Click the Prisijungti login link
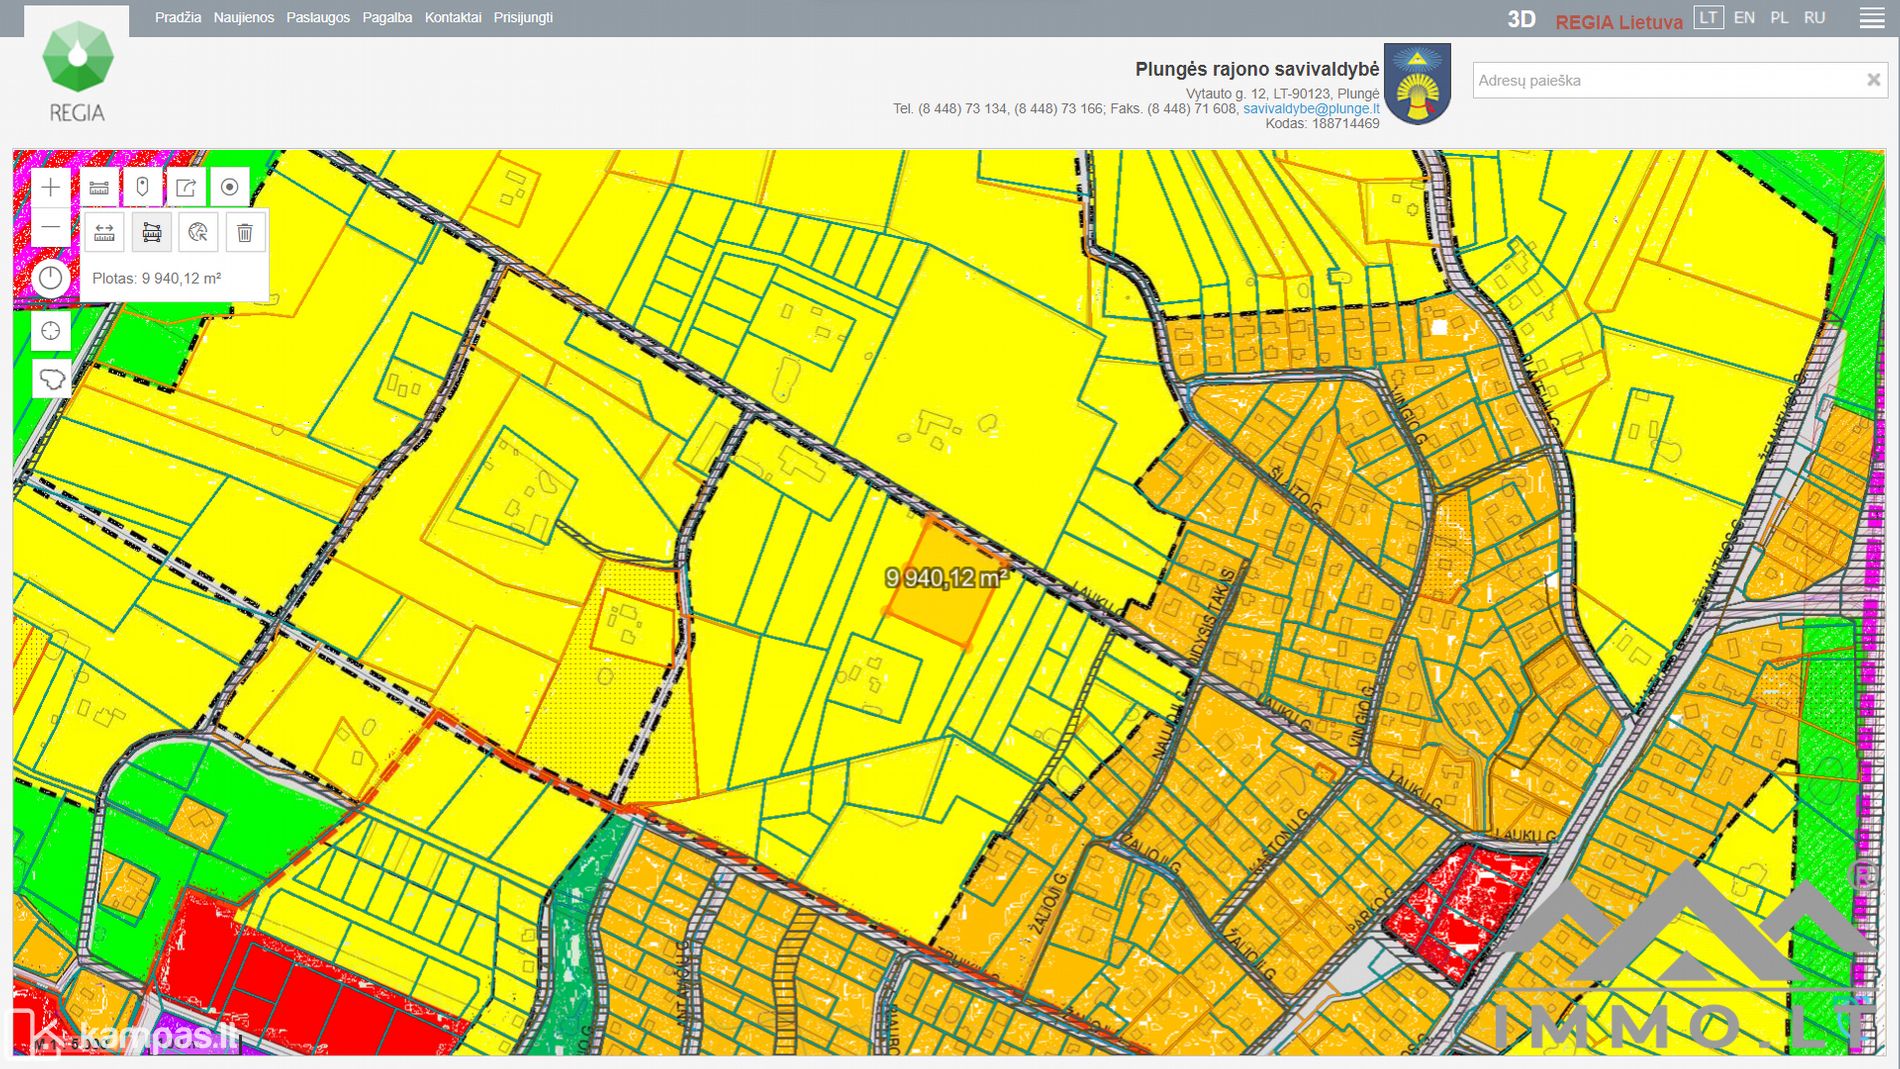 (523, 18)
